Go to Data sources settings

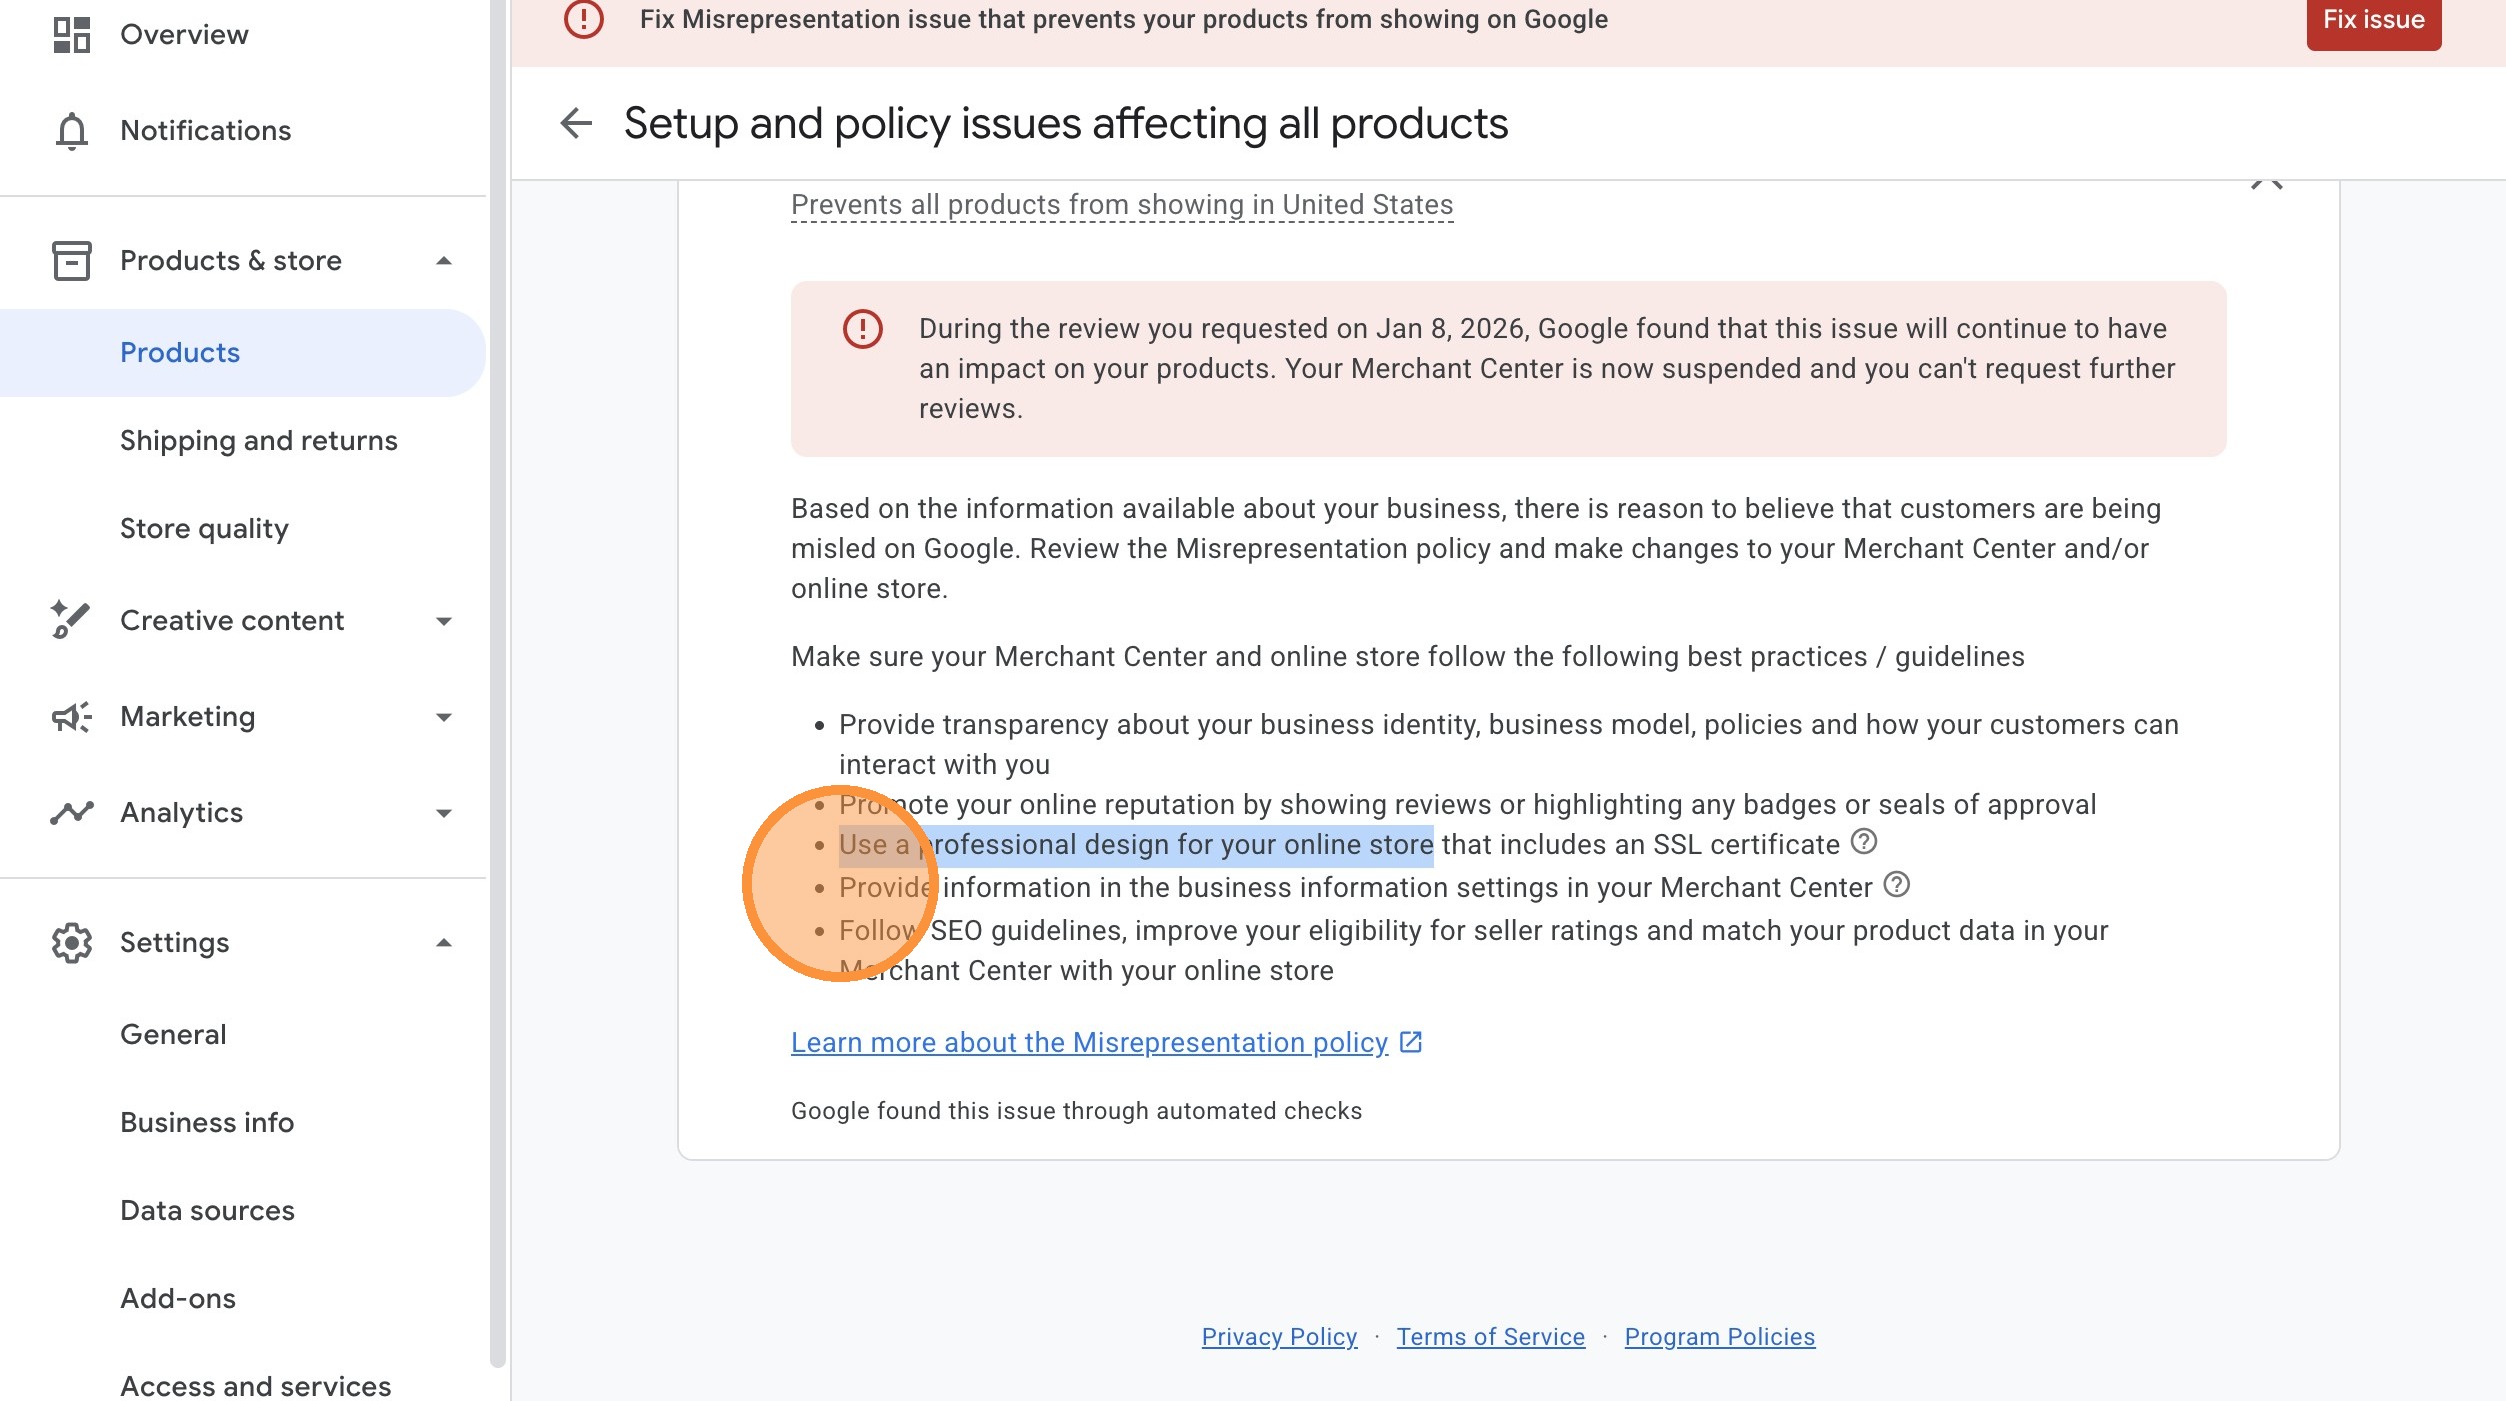point(207,1211)
